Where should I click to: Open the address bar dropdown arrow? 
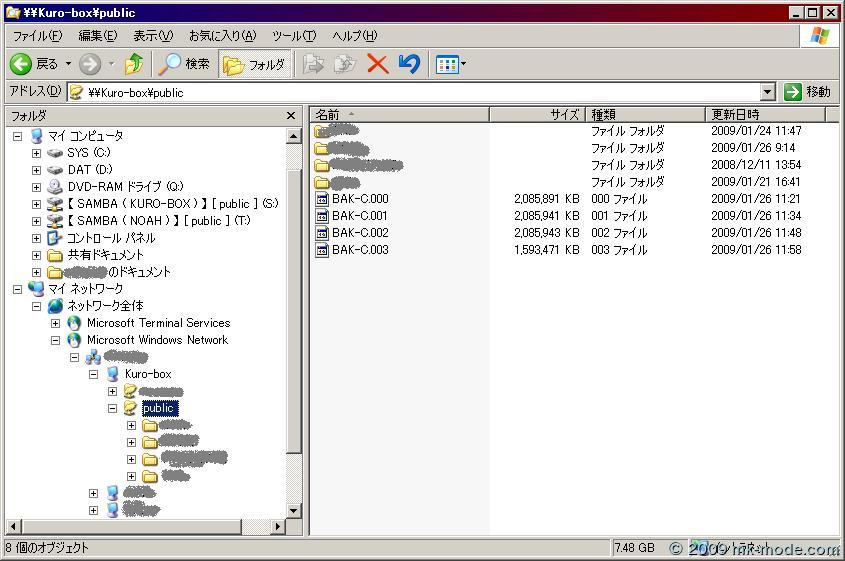click(768, 92)
